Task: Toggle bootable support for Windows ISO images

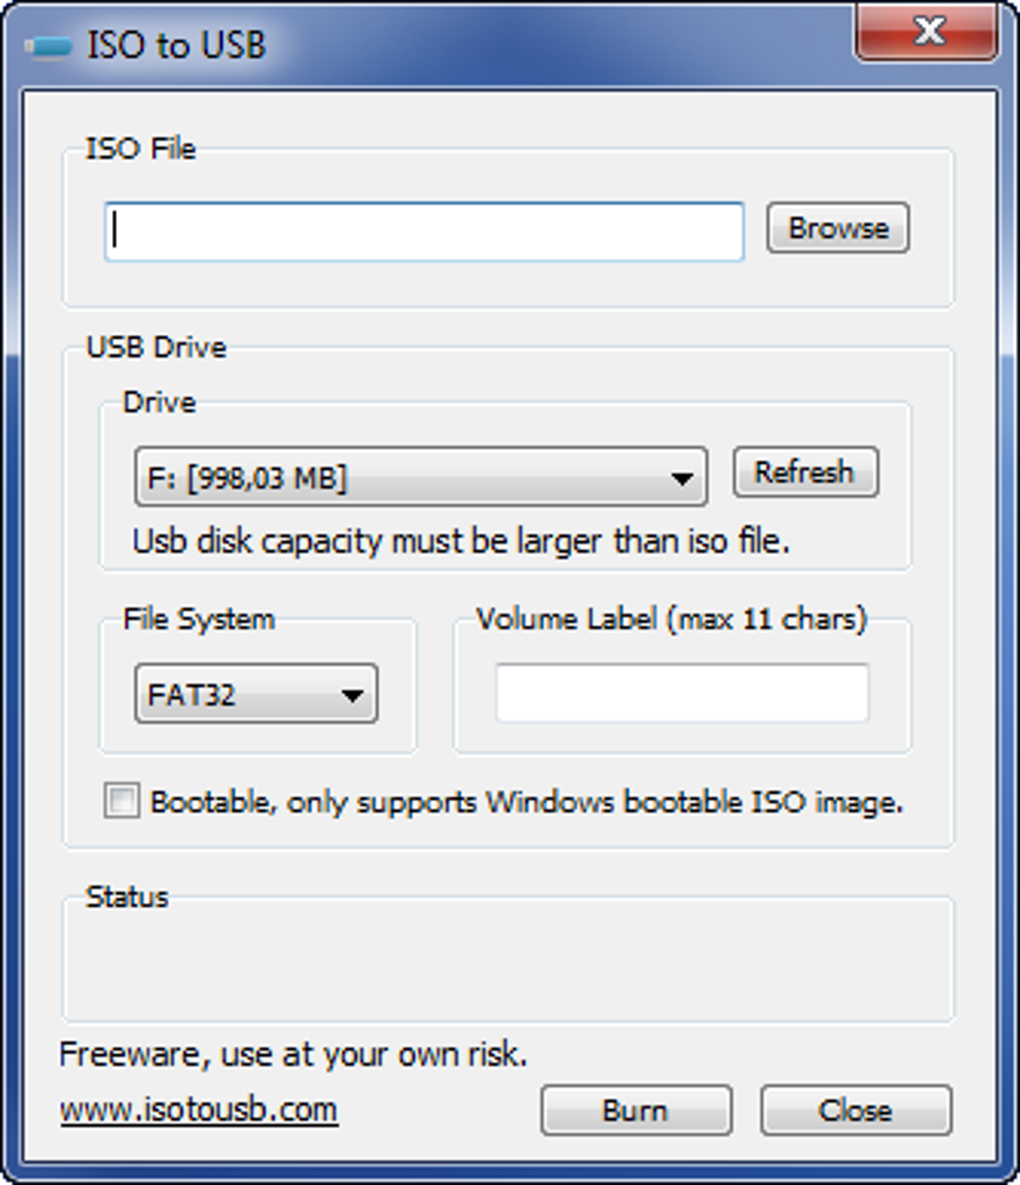Action: (x=122, y=802)
